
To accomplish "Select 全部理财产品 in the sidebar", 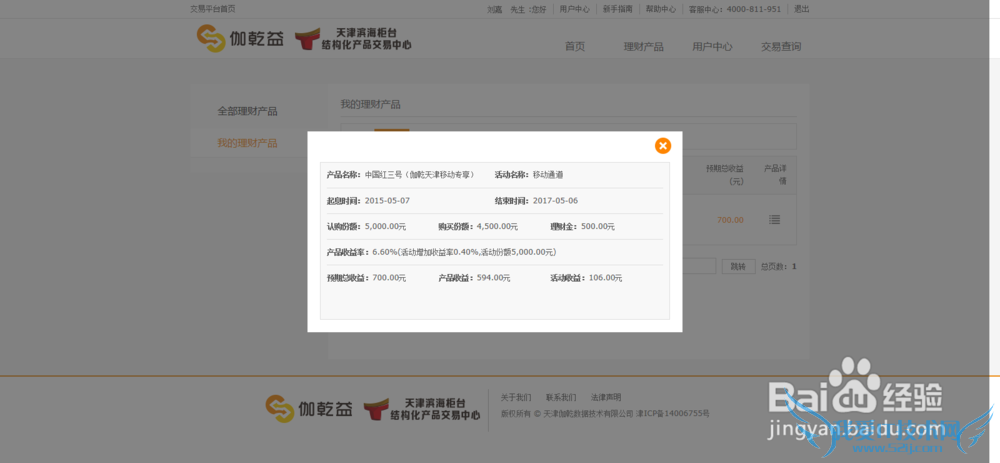I will coord(247,111).
